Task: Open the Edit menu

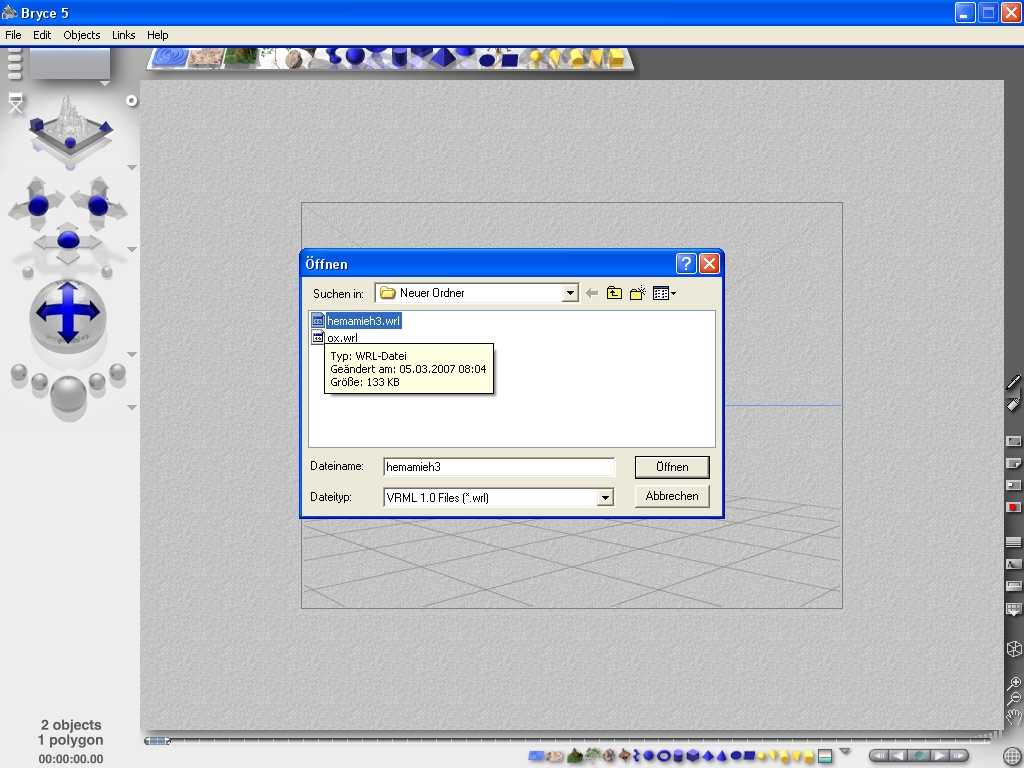Action: click(x=42, y=35)
